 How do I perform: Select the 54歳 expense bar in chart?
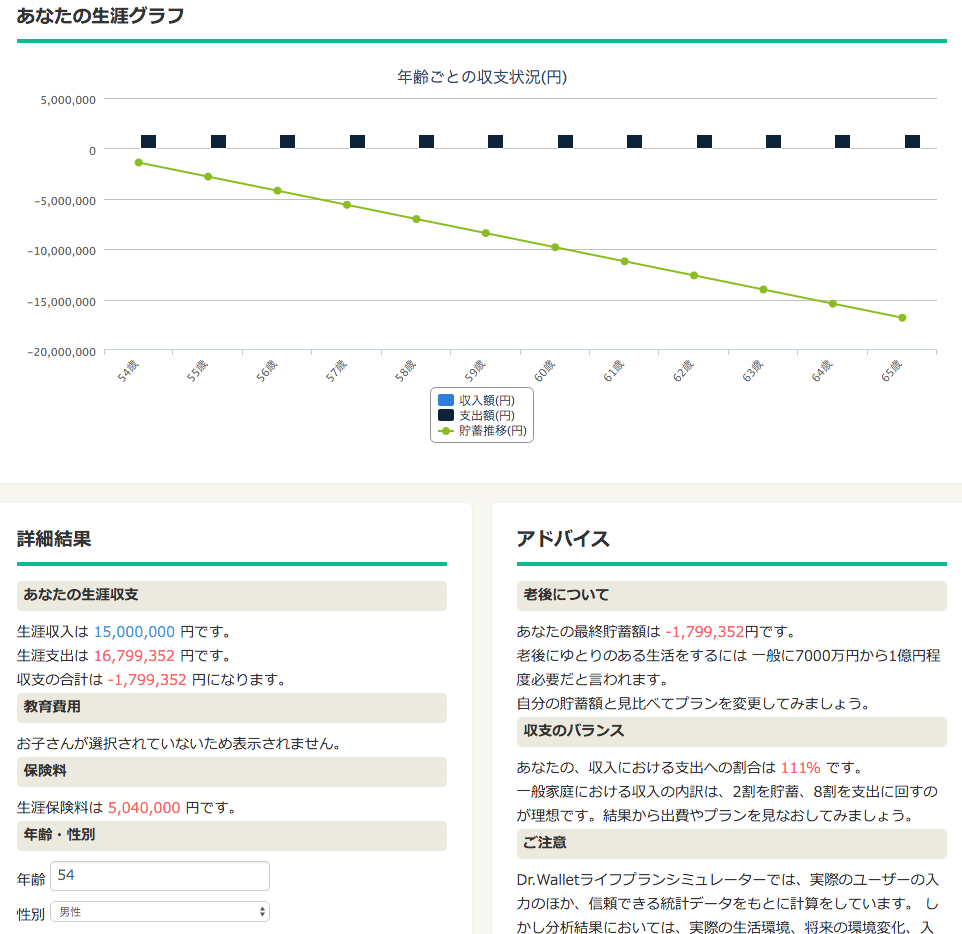[148, 142]
